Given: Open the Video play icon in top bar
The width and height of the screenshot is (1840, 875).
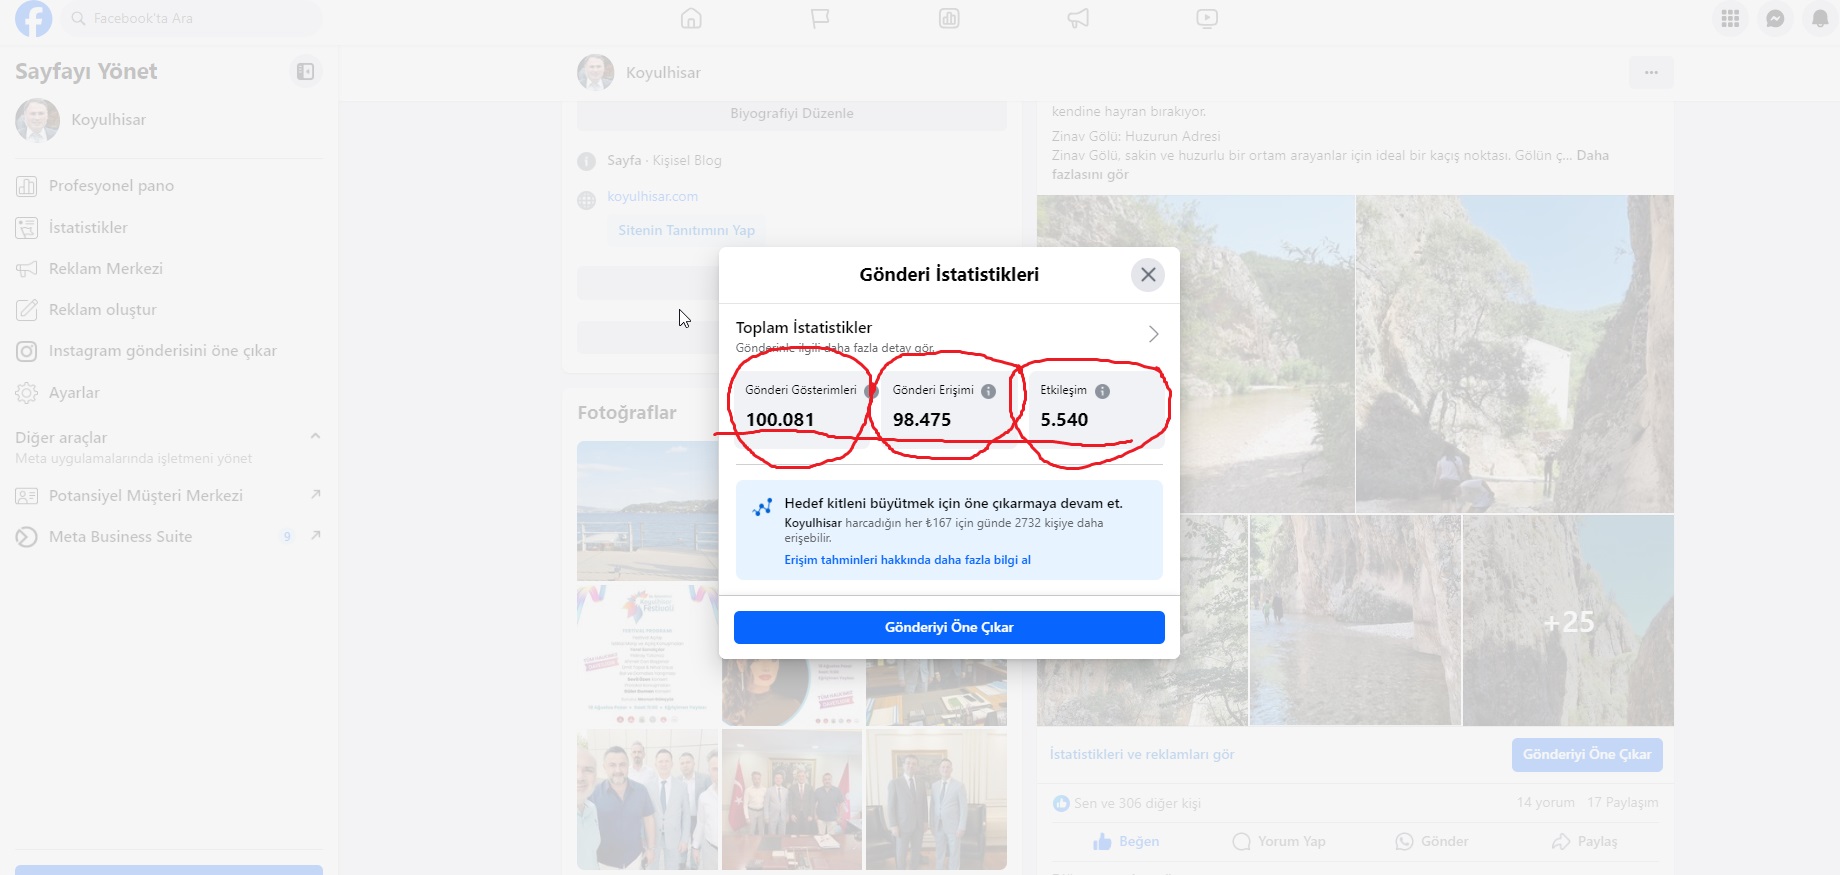Looking at the screenshot, I should pyautogui.click(x=1207, y=18).
